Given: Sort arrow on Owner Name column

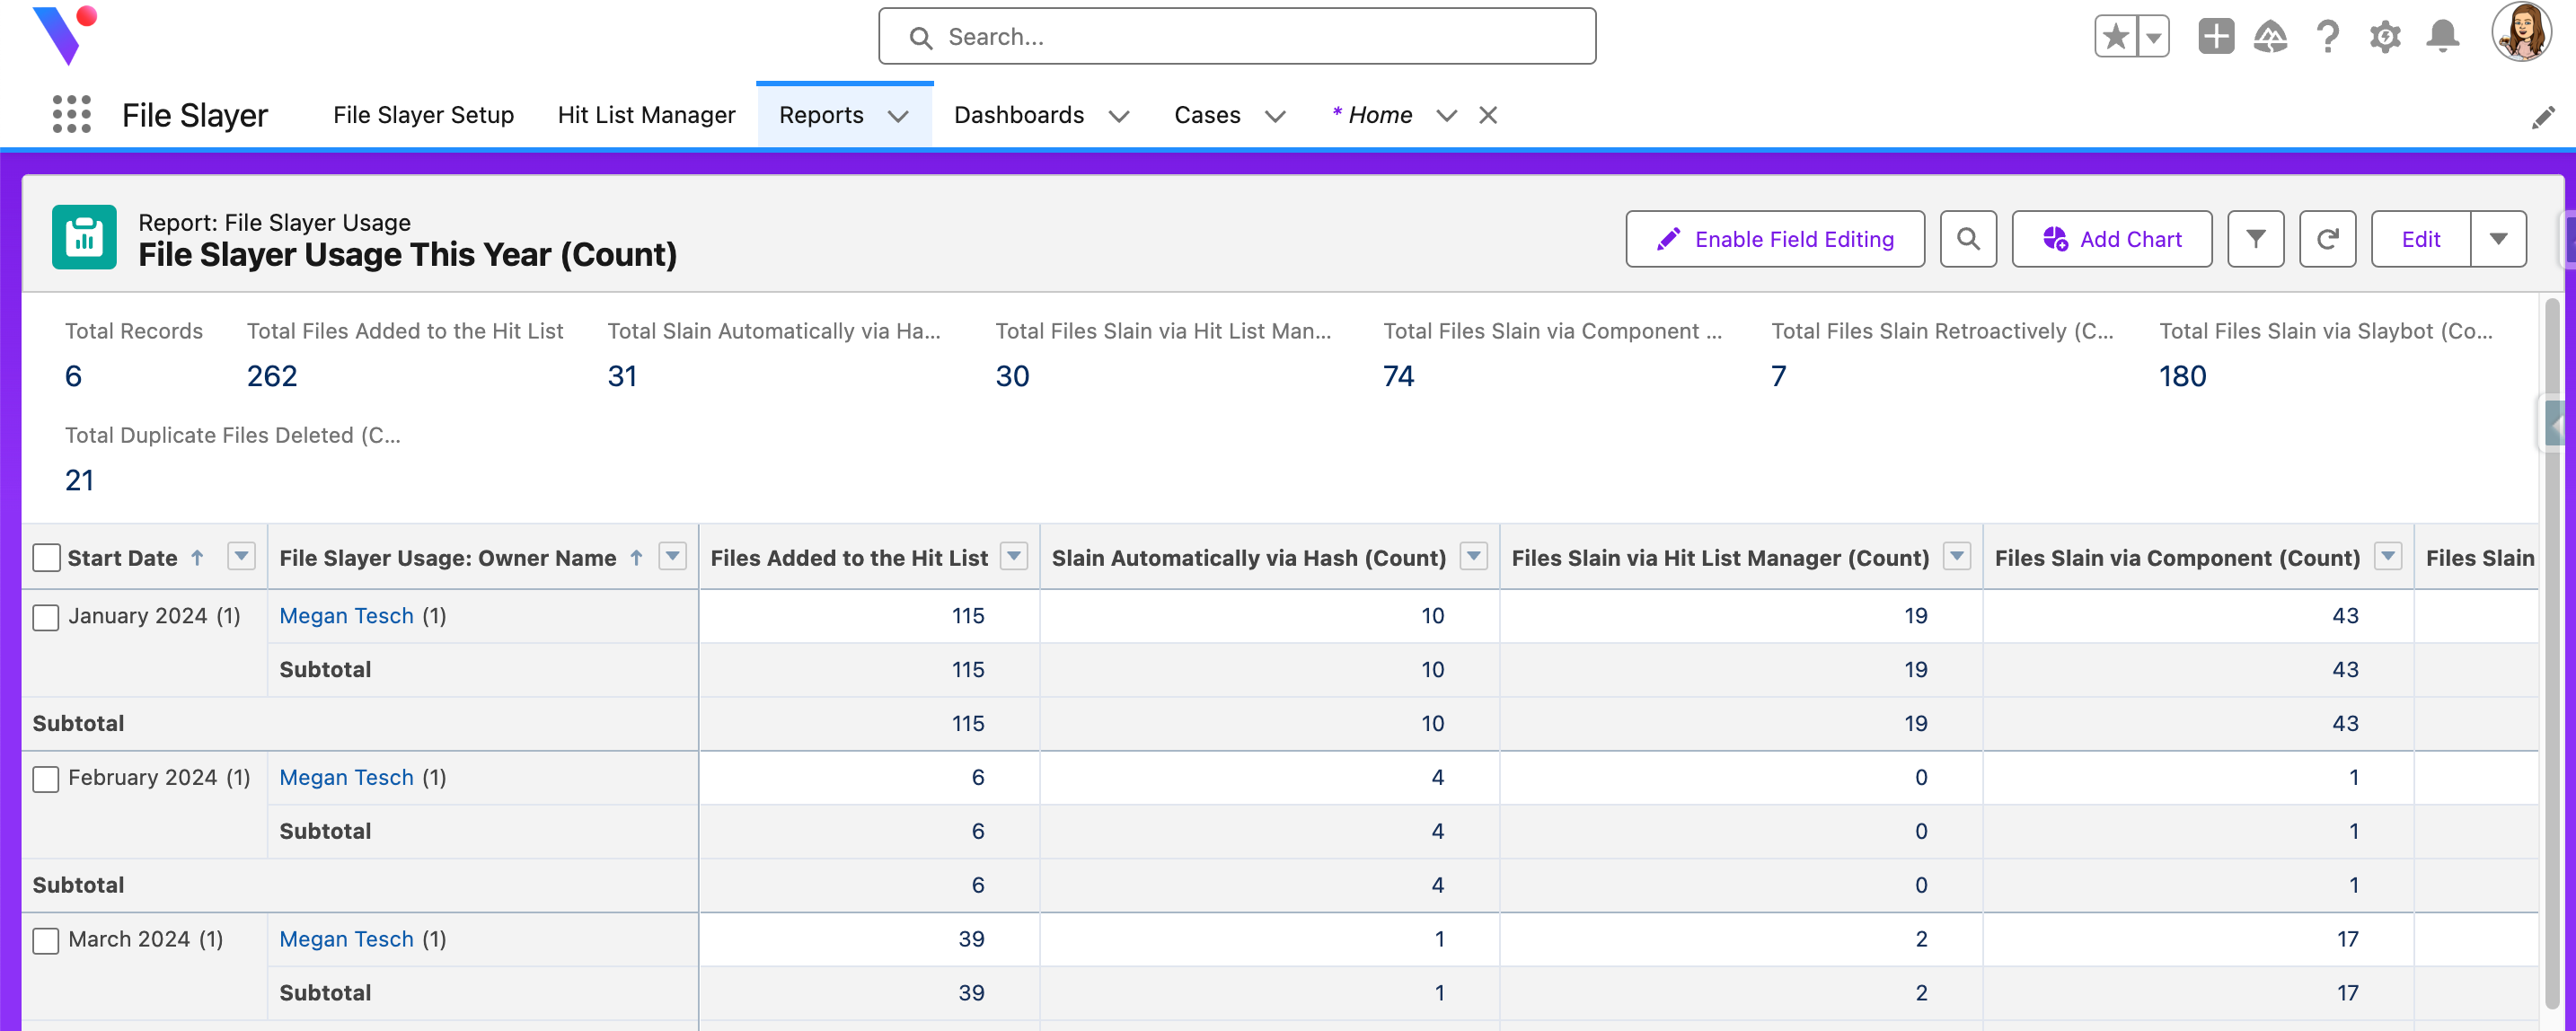Looking at the screenshot, I should [636, 558].
